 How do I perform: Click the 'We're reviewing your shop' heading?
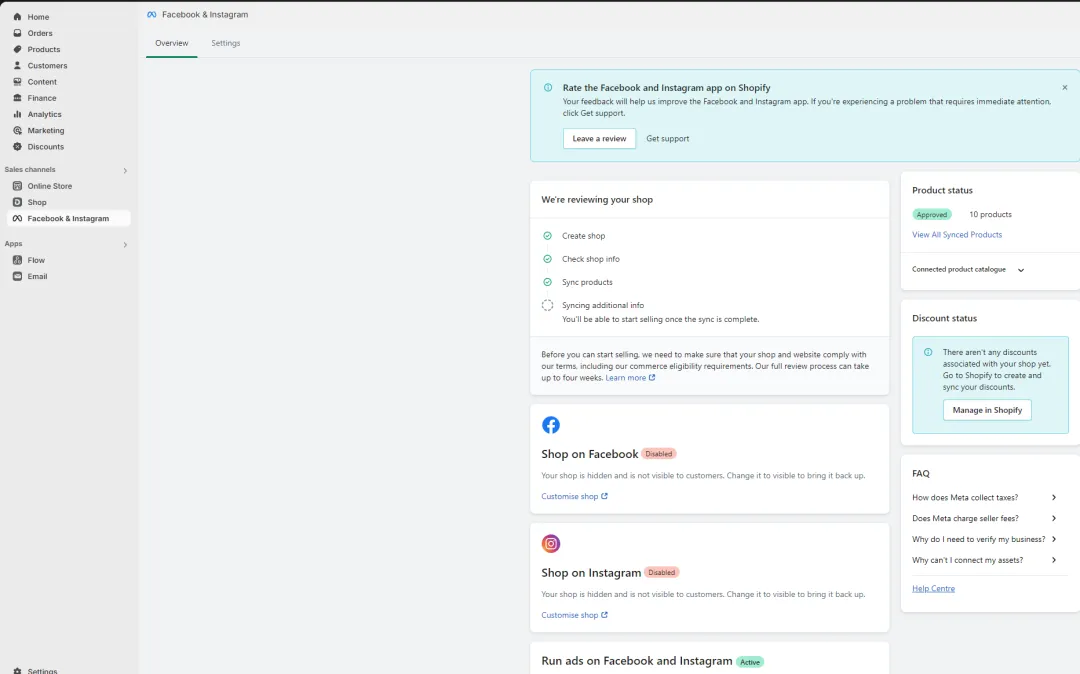[x=597, y=200]
